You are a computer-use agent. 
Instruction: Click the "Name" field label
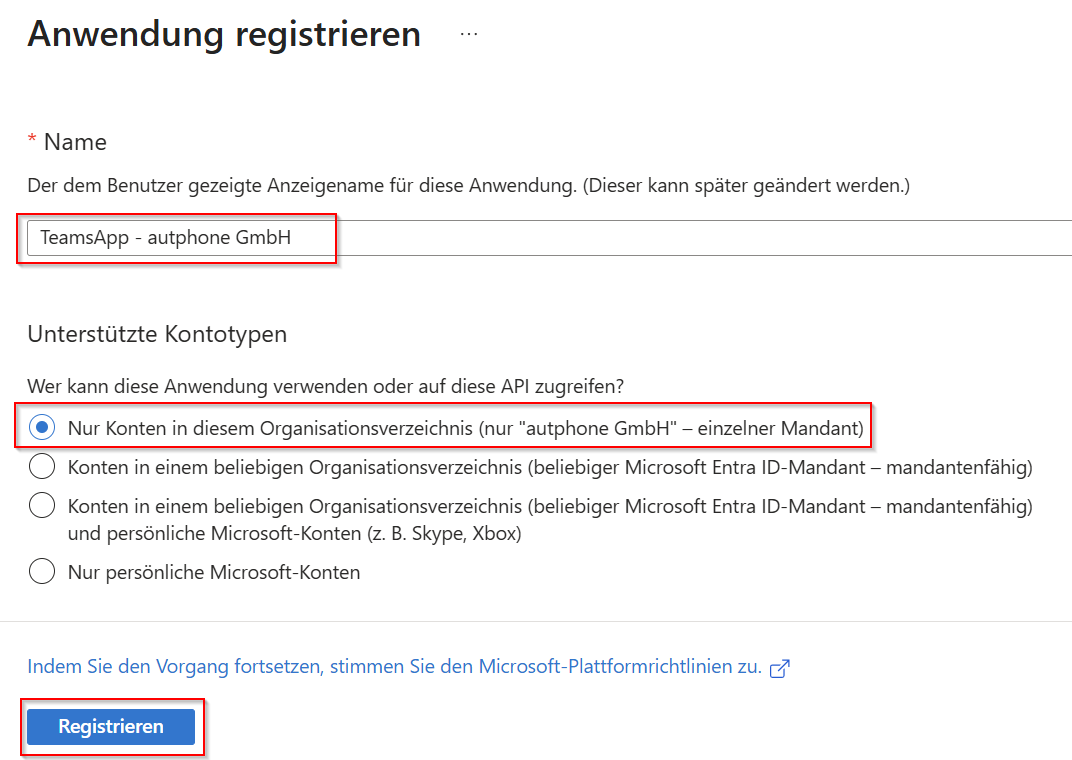[75, 141]
